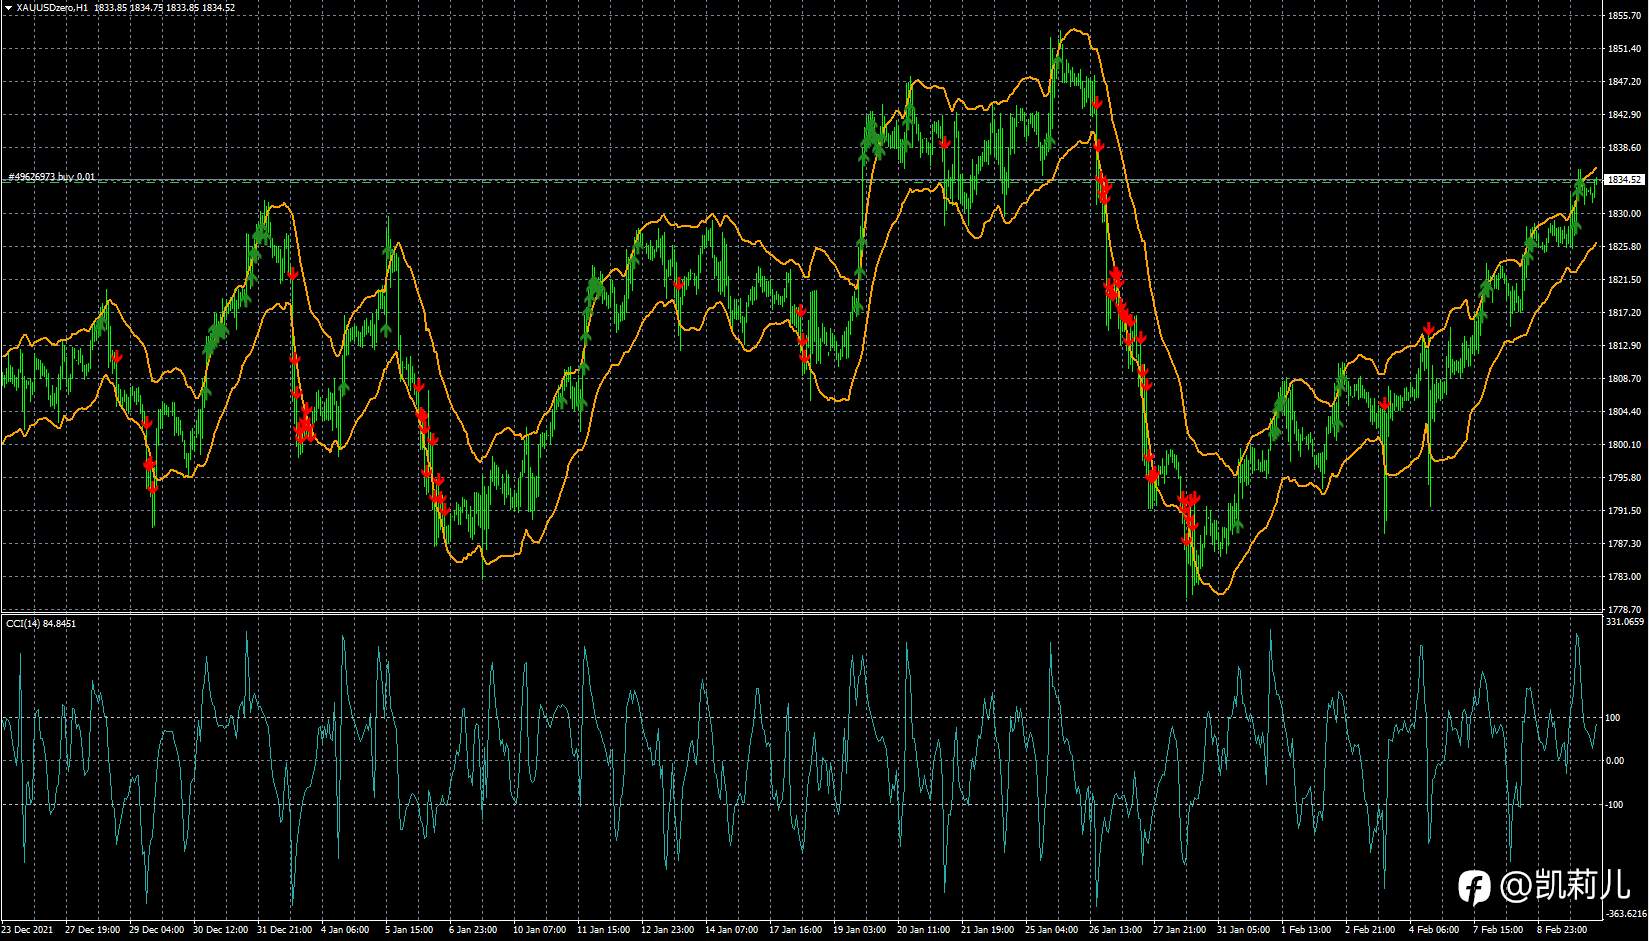Click the 1791.50 price axis label
Viewport: 1650px width, 941px height.
pos(1624,511)
